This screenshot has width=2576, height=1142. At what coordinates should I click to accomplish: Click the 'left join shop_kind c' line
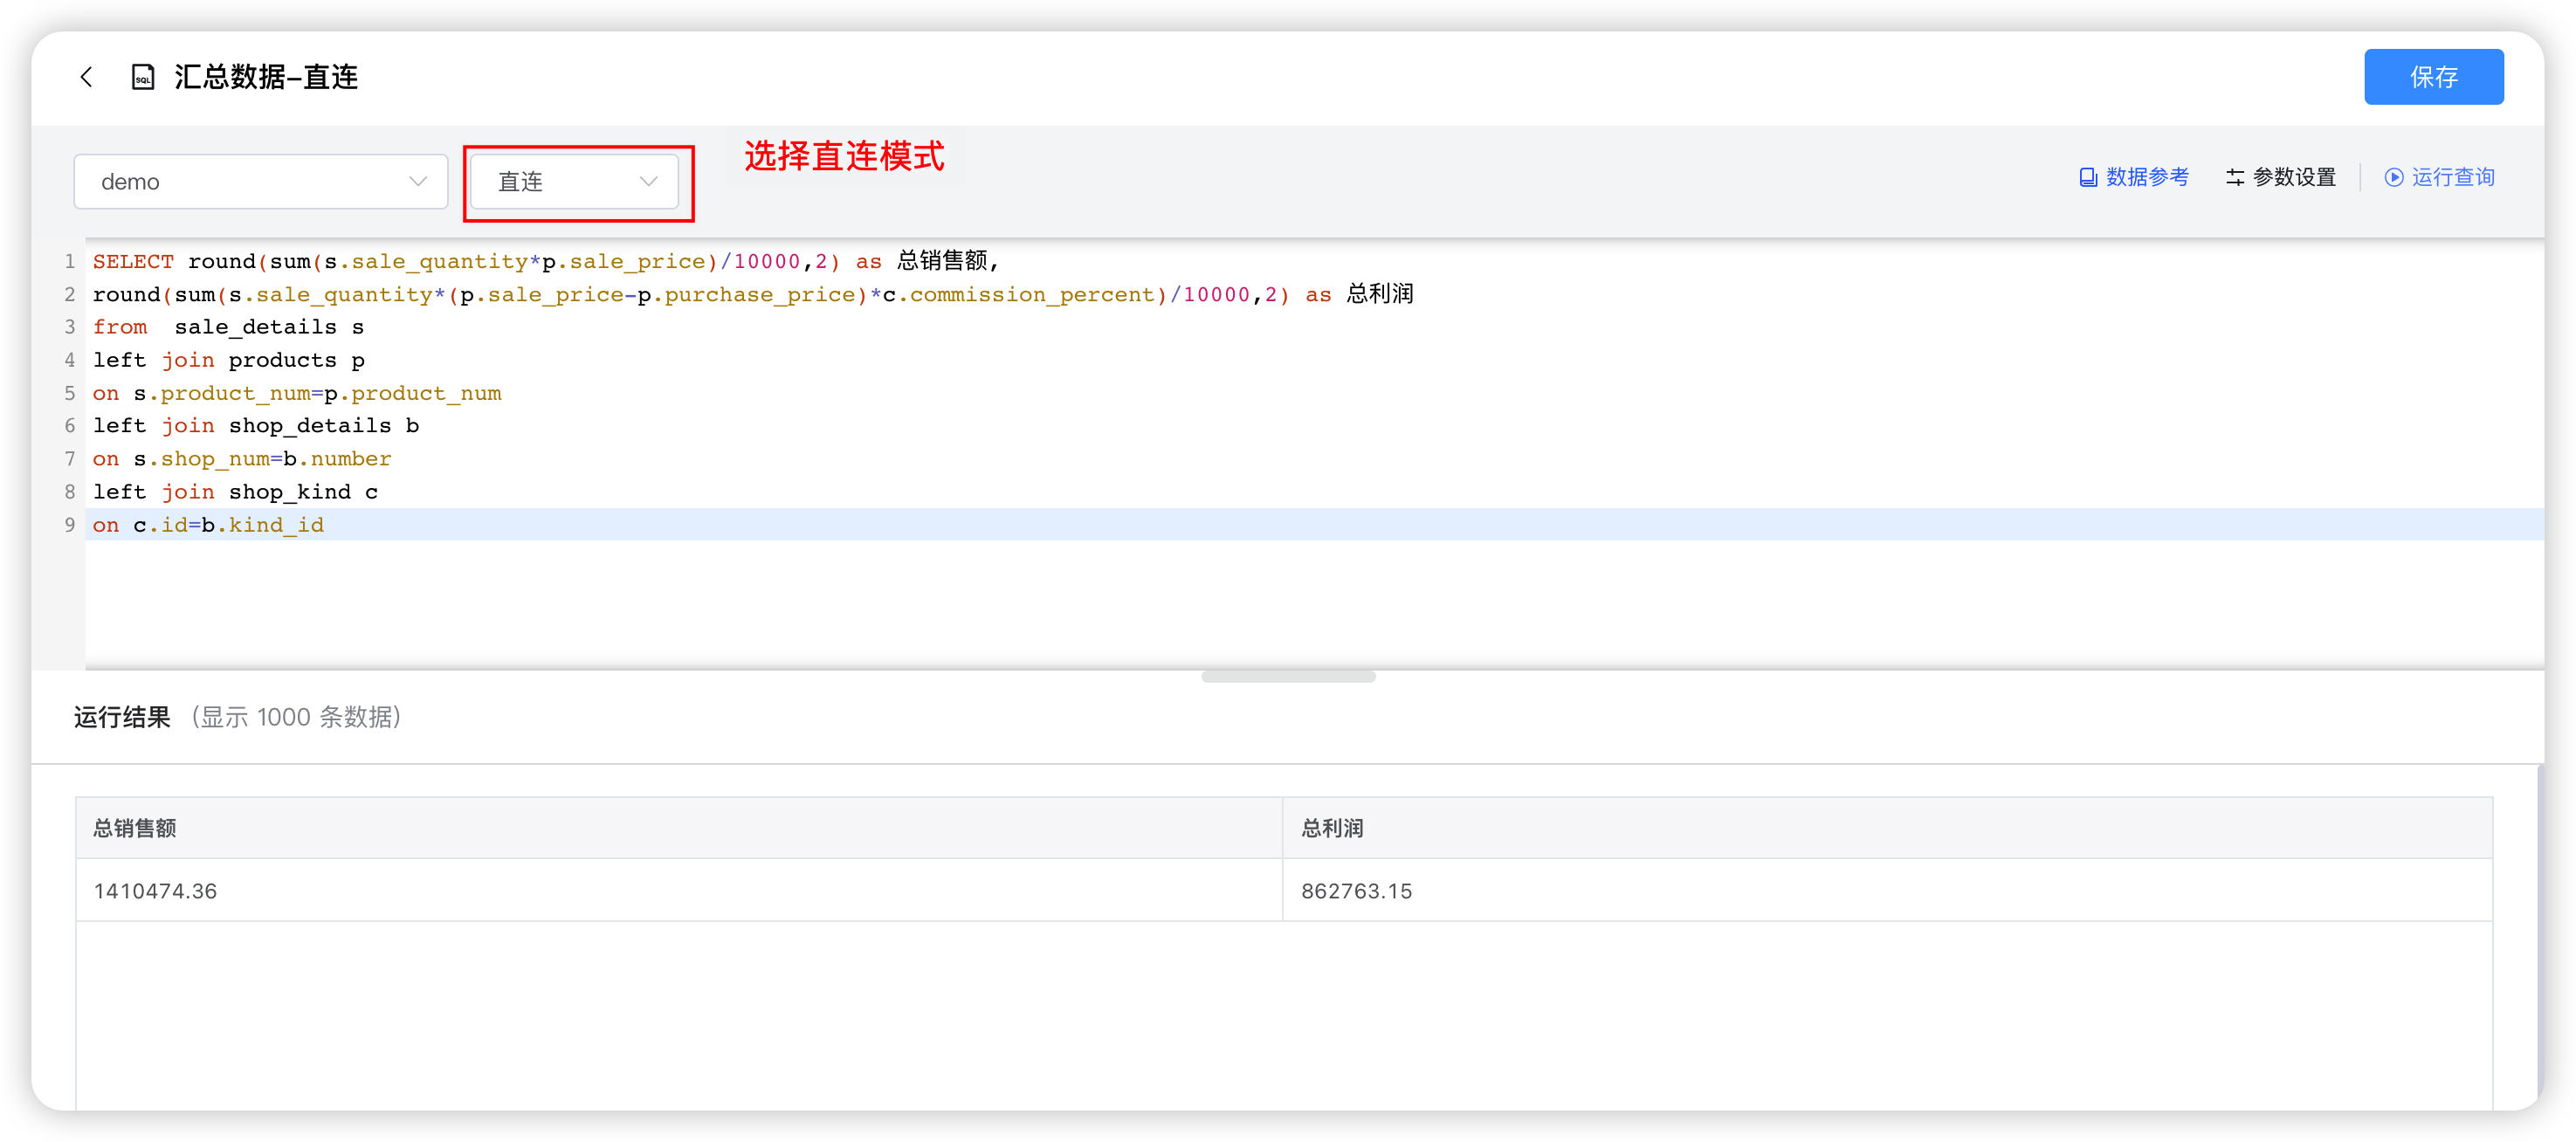coord(235,492)
